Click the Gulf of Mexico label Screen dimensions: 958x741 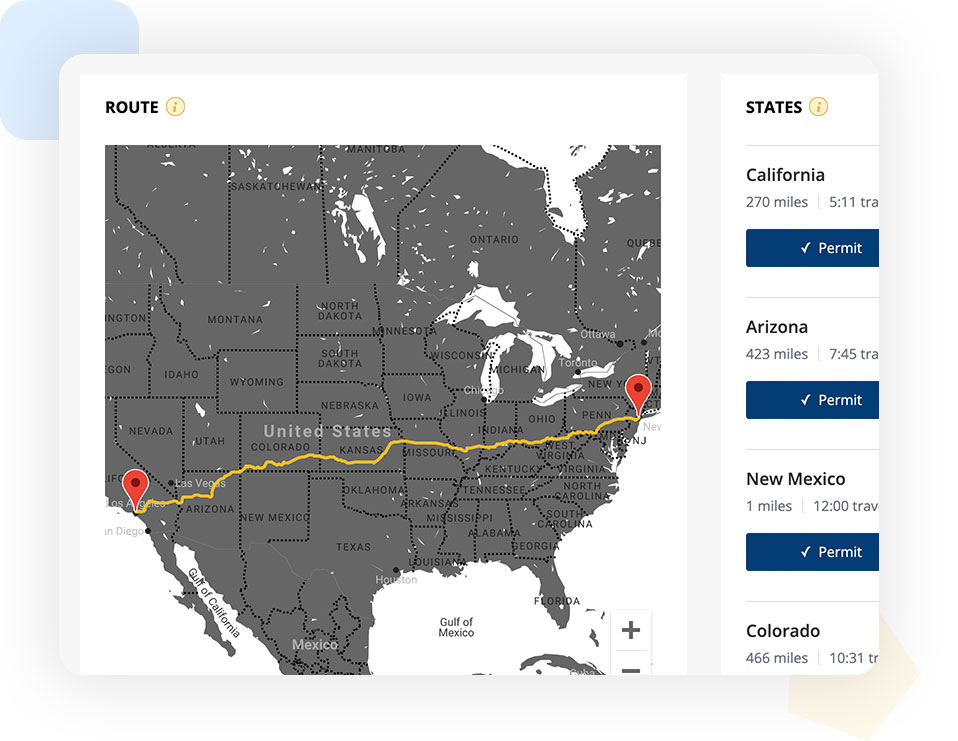pyautogui.click(x=456, y=627)
